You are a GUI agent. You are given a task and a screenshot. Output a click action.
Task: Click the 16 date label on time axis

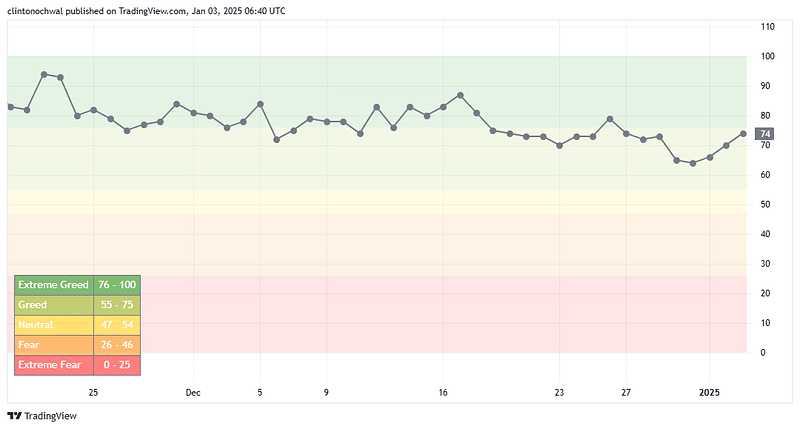(443, 392)
